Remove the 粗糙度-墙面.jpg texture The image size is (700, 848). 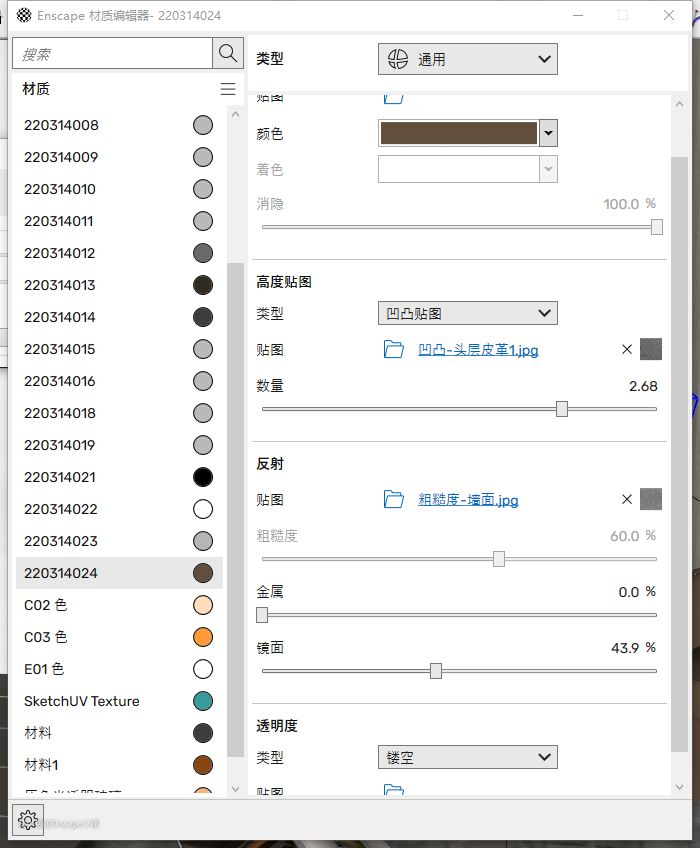627,499
